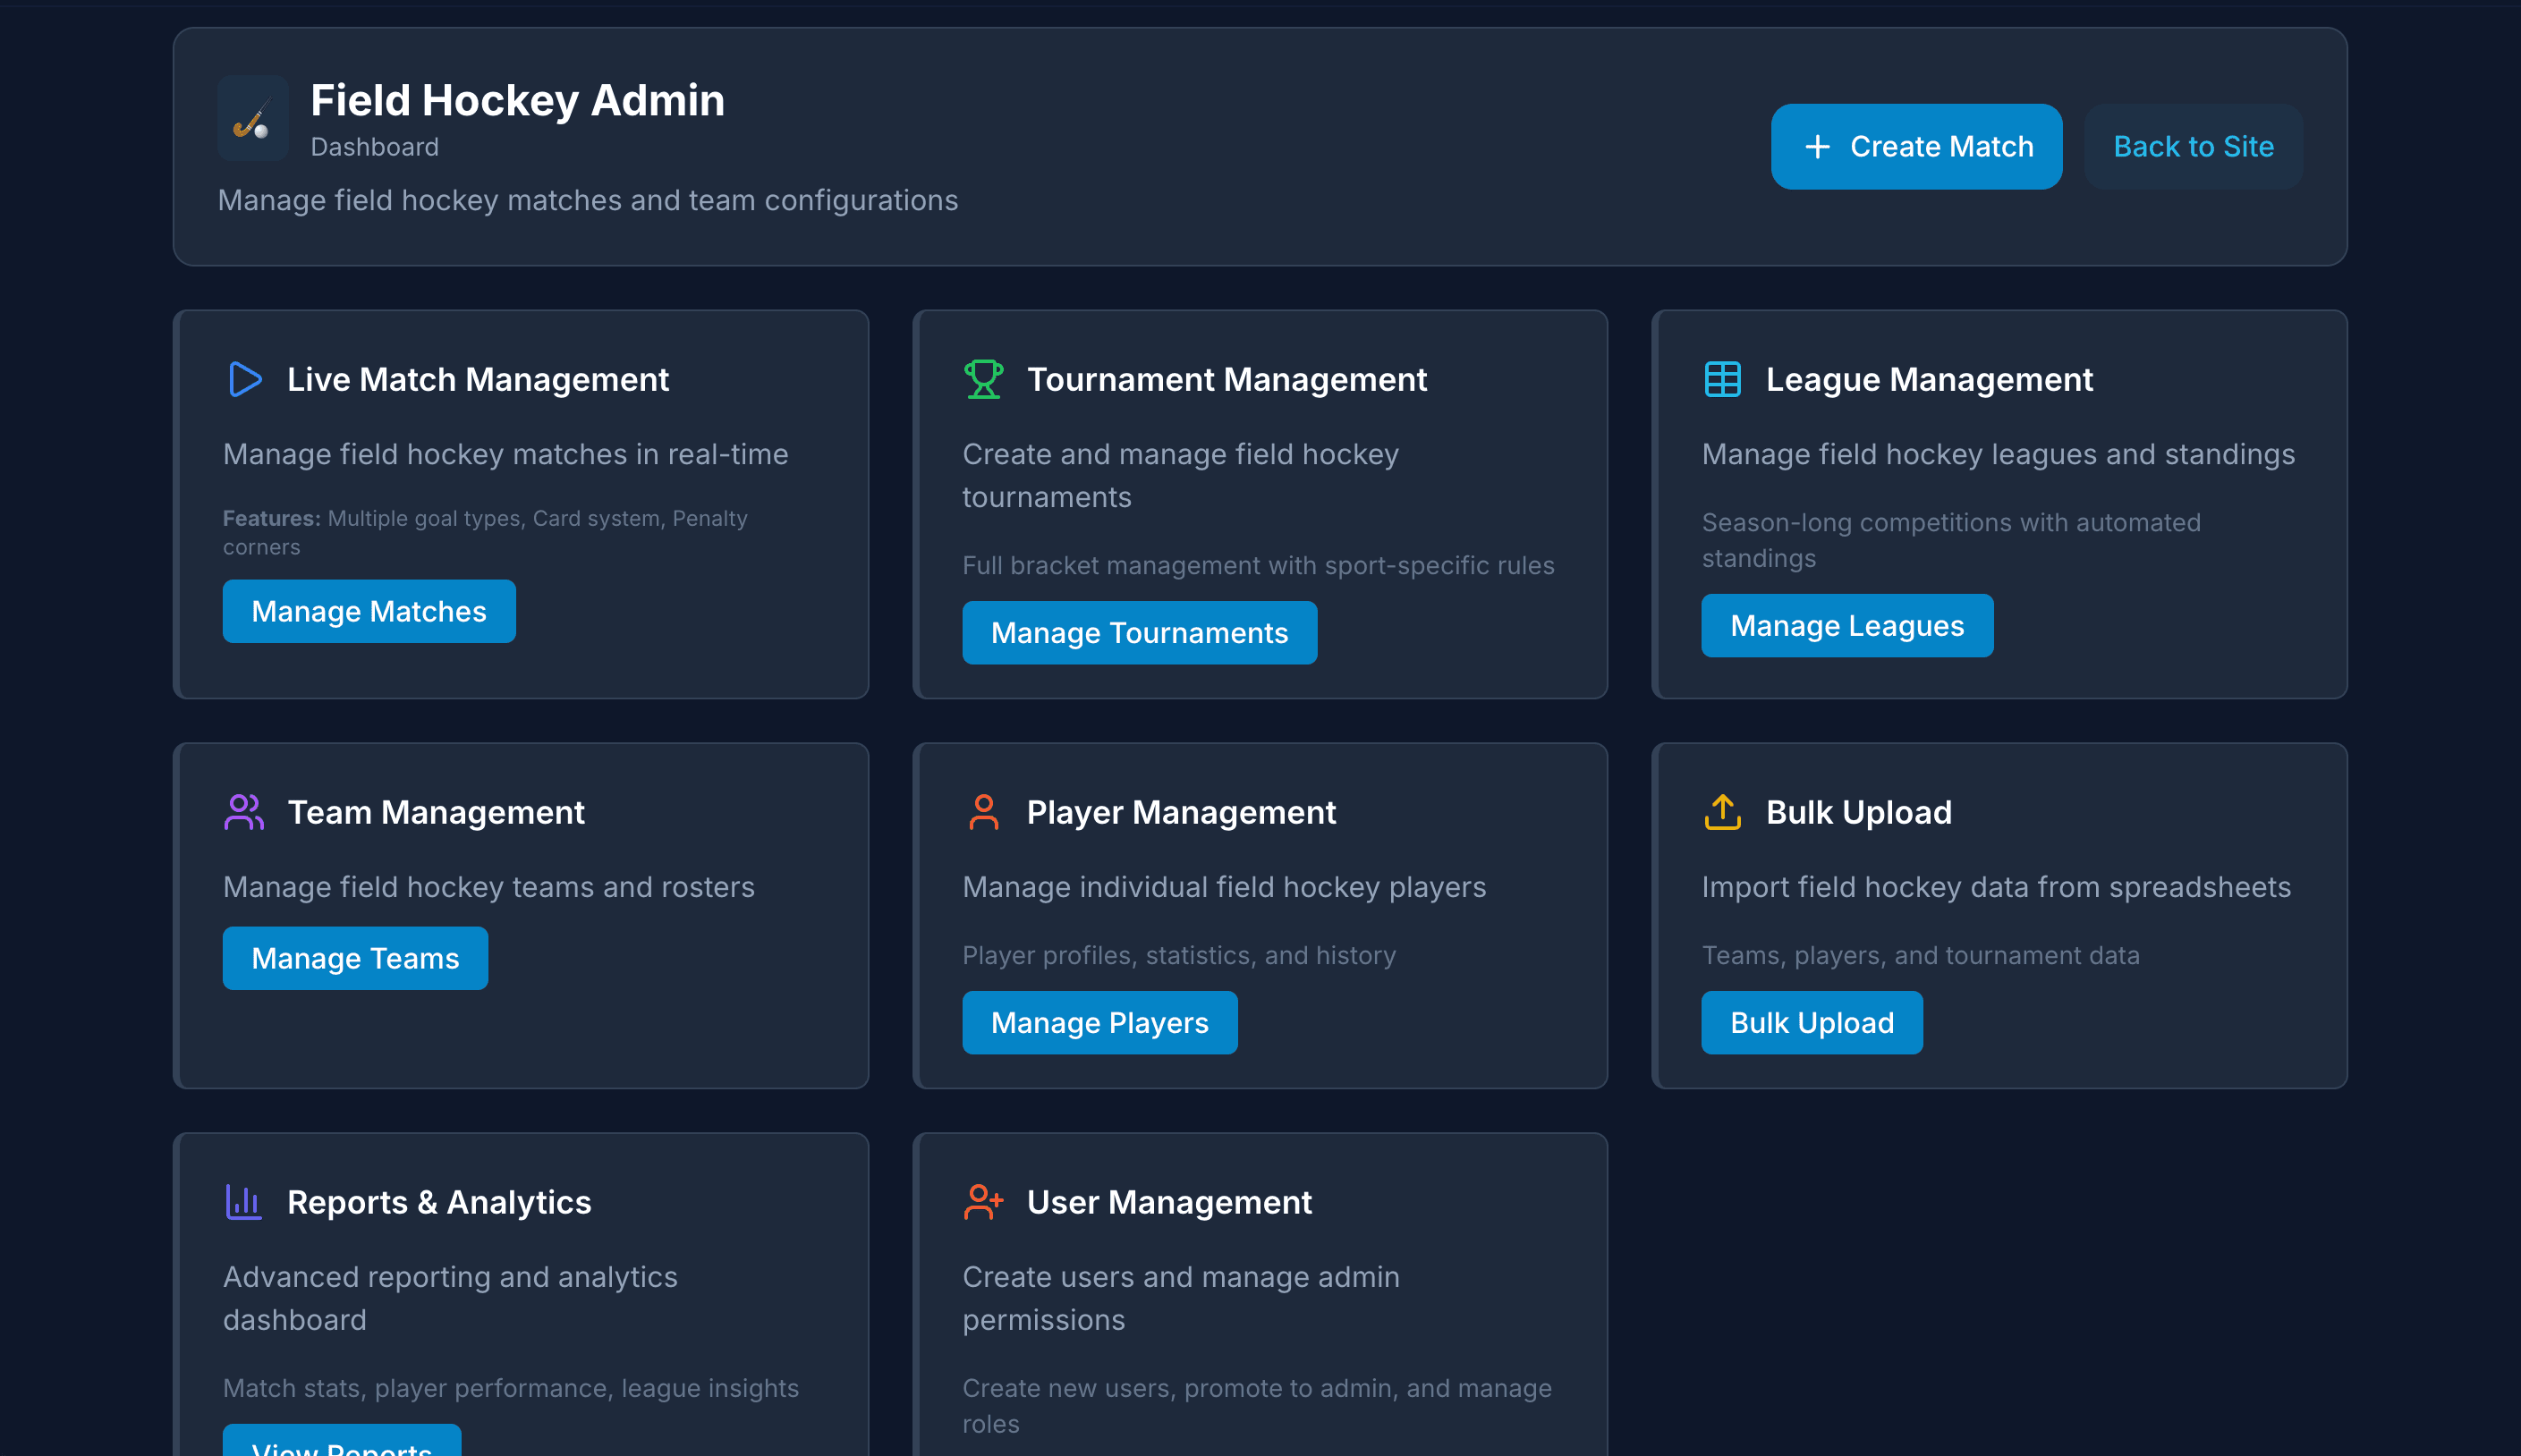Go back using Back to Site
The width and height of the screenshot is (2521, 1456).
2193,147
